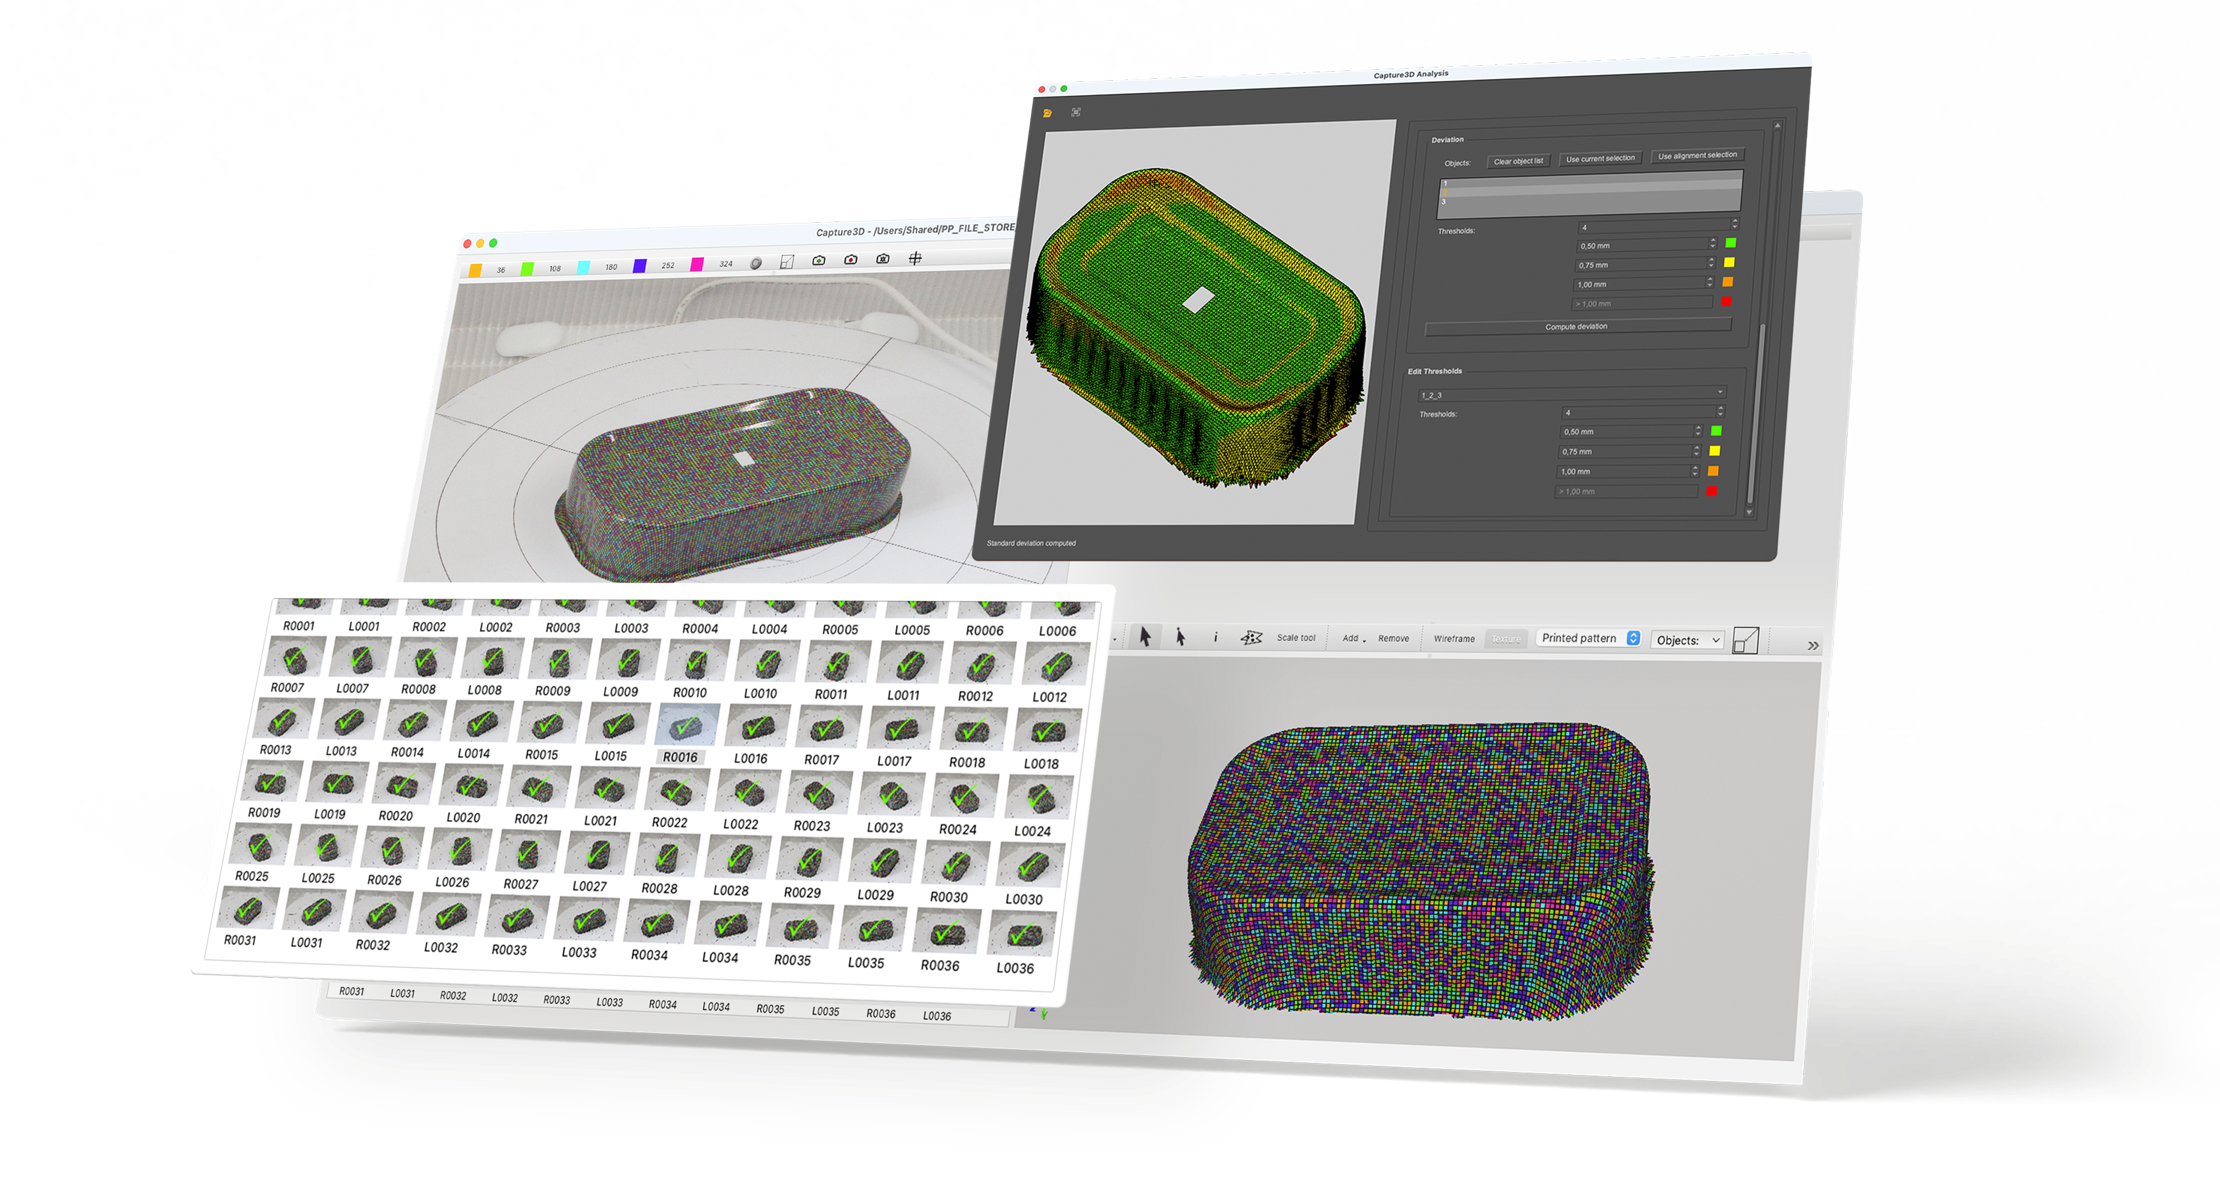Viewport: 2220px width, 1200px height.
Task: Select the crosshair alignment icon in the top toolbar
Action: pyautogui.click(x=916, y=260)
